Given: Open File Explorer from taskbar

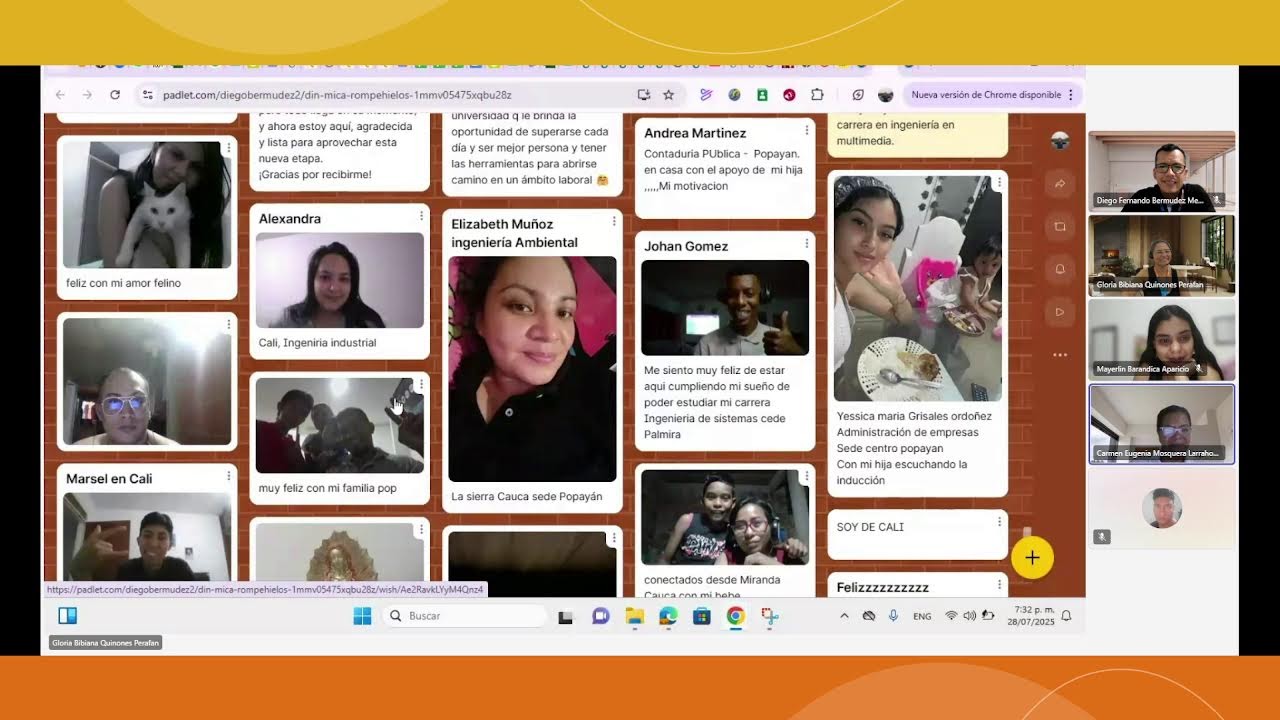Looking at the screenshot, I should coord(634,616).
